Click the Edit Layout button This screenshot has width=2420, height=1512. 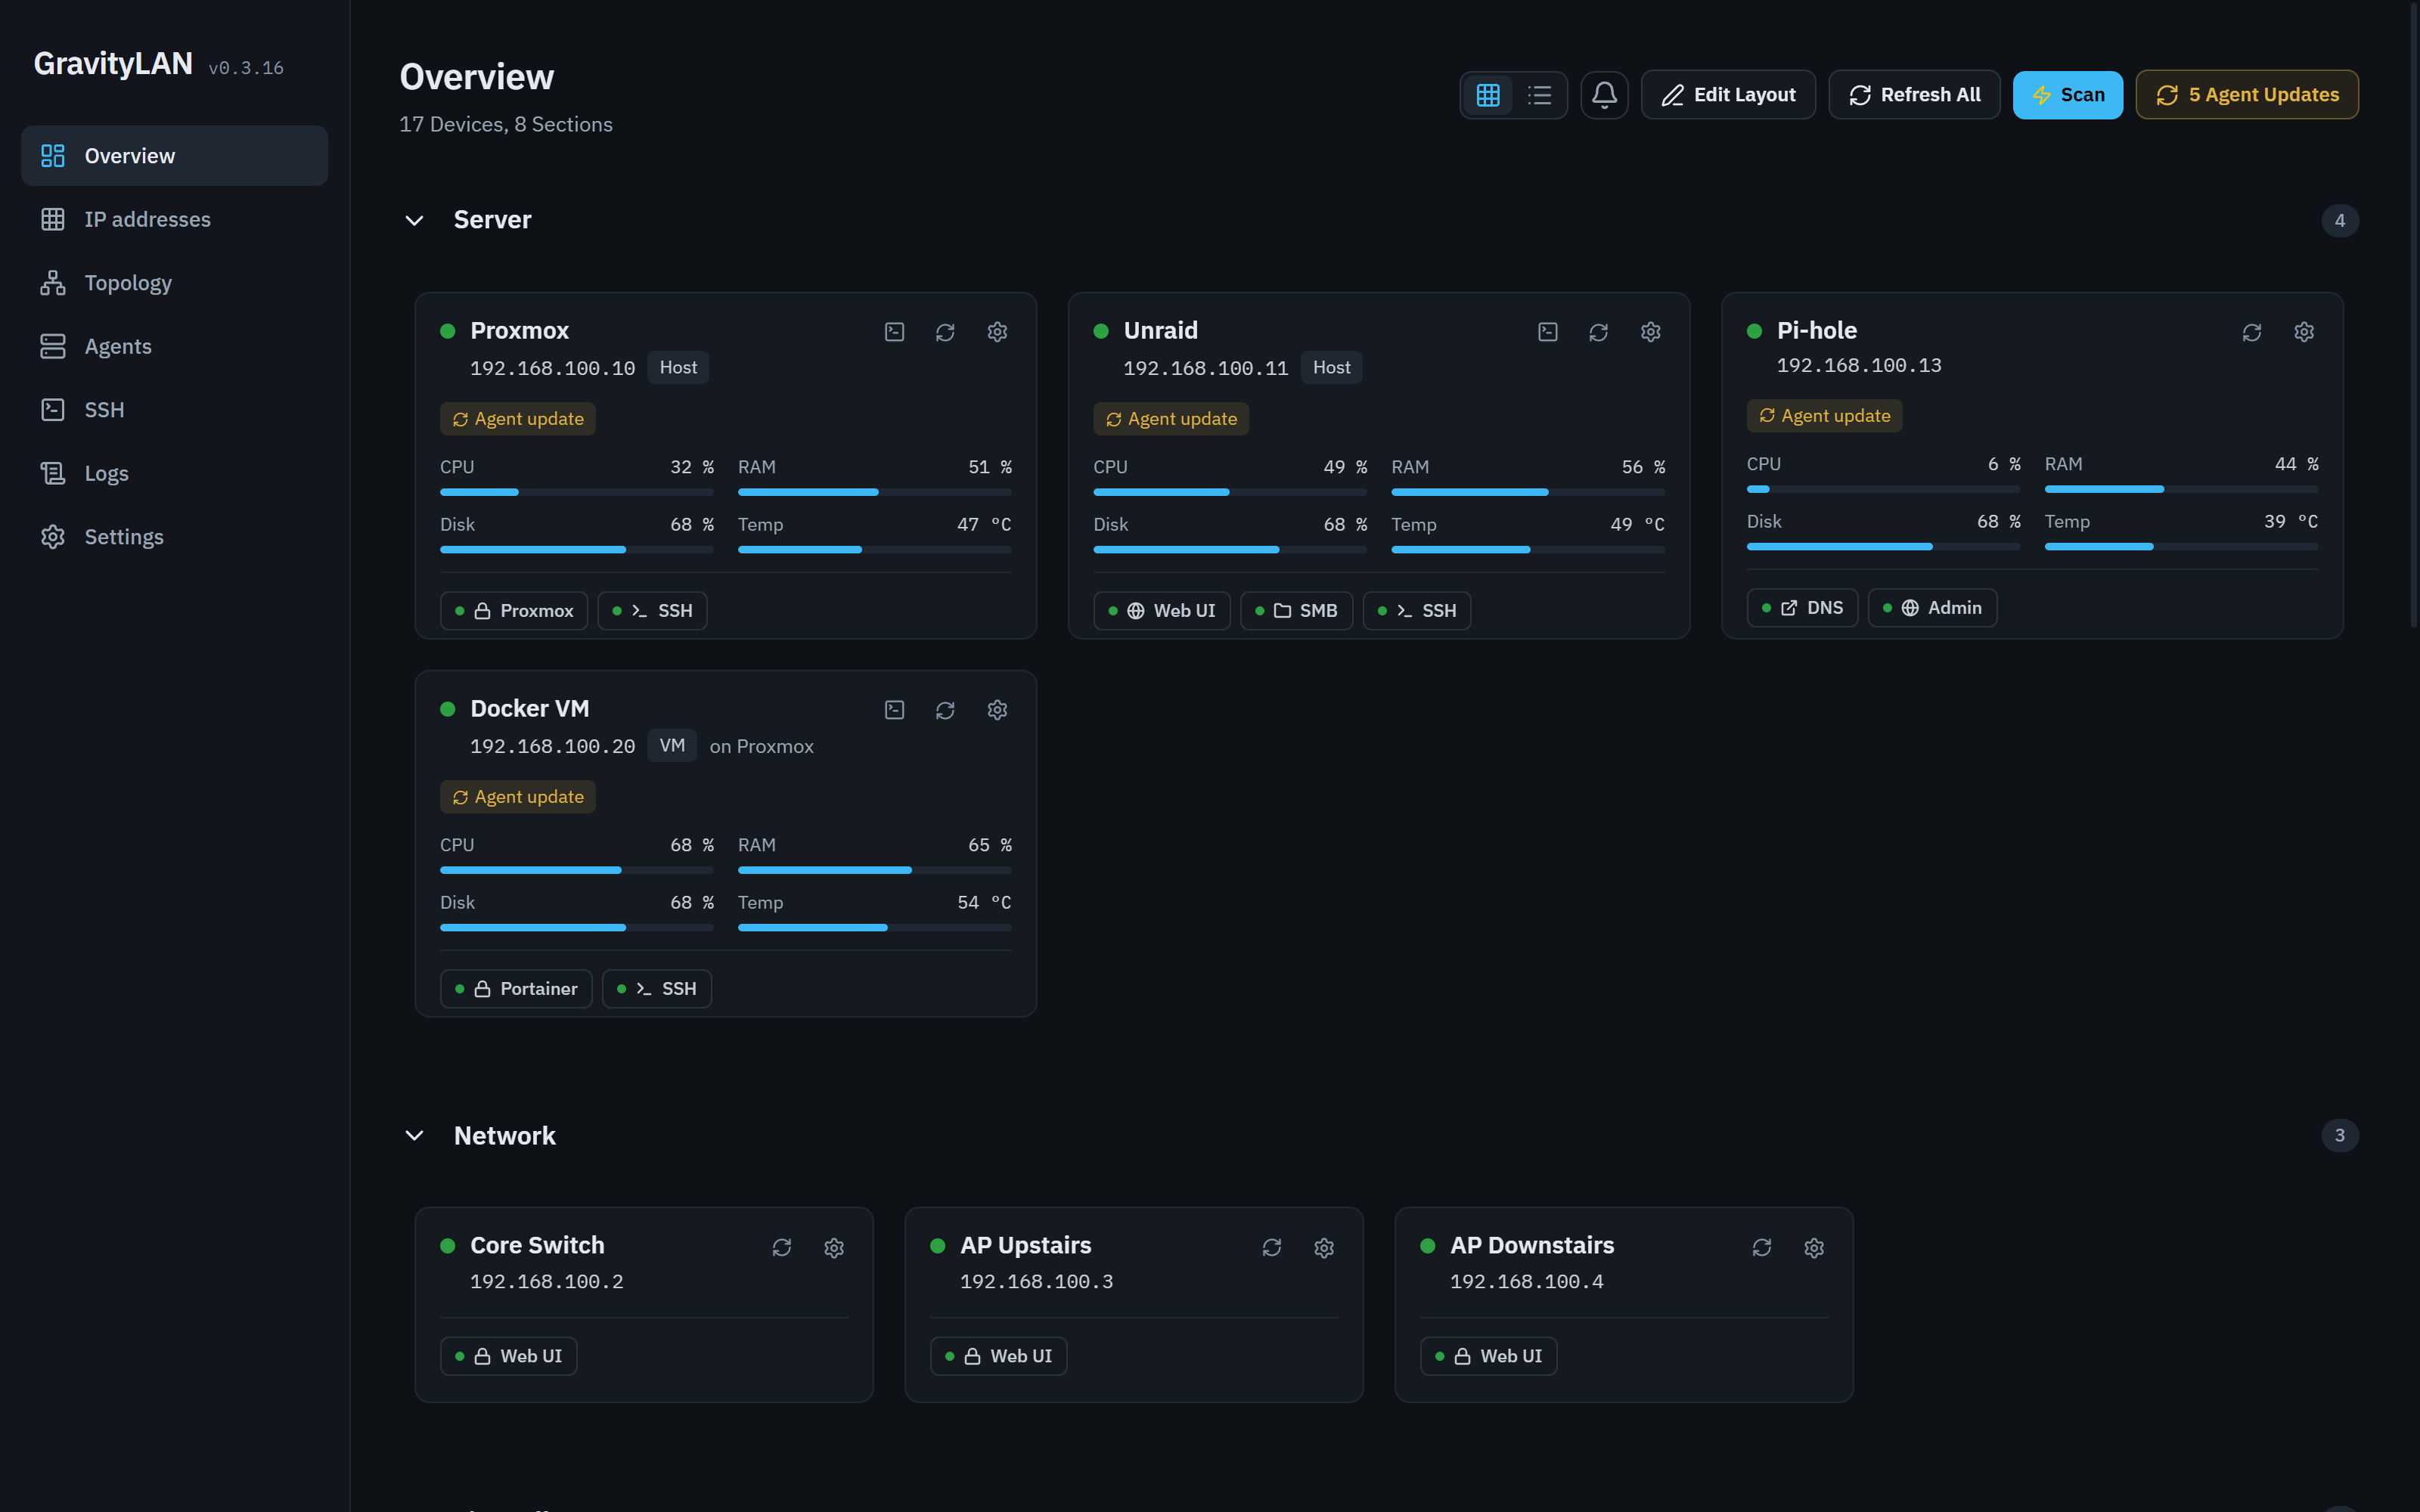(1728, 95)
